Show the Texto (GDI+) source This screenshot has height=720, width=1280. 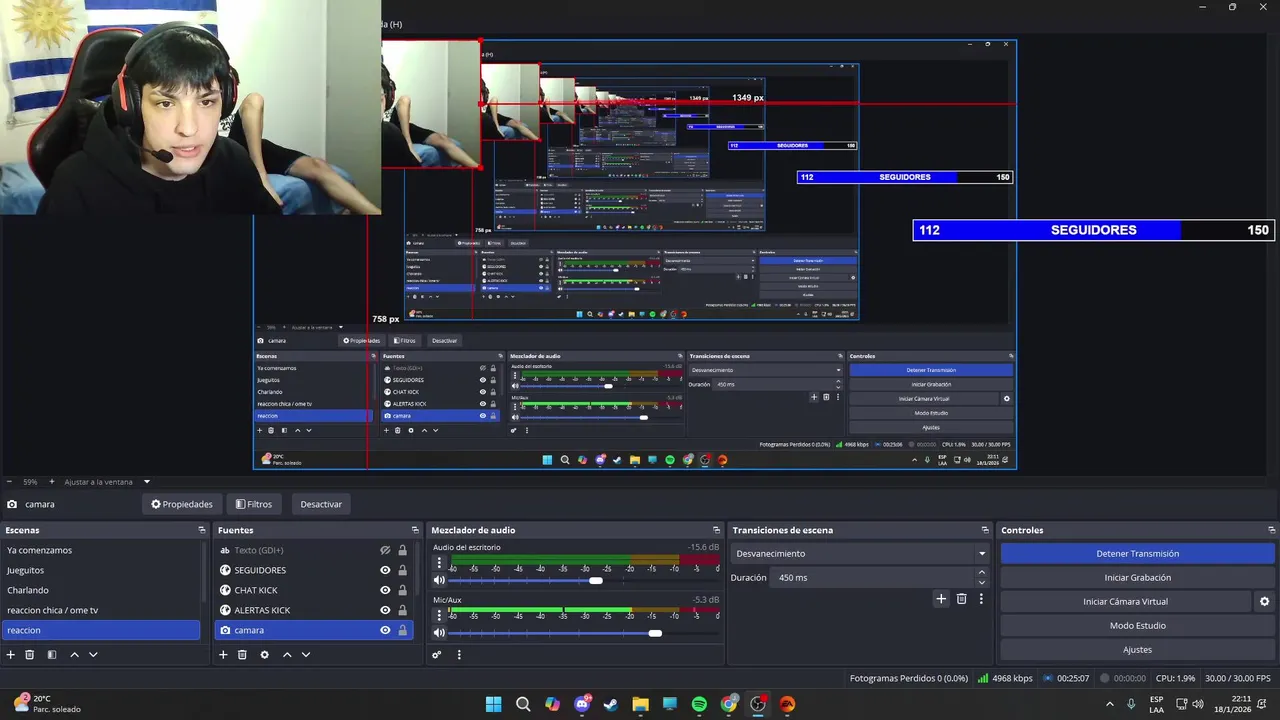[385, 550]
